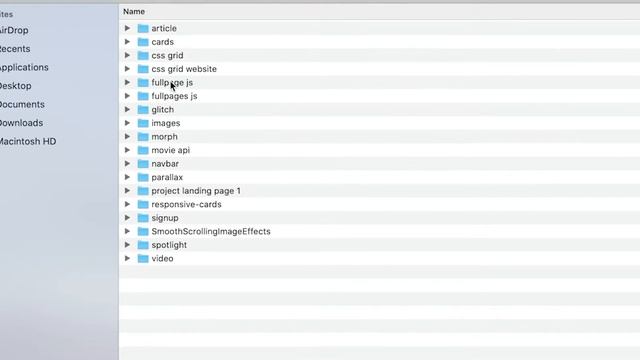Select the 'glitch' folder name
This screenshot has width=640, height=360.
click(162, 109)
